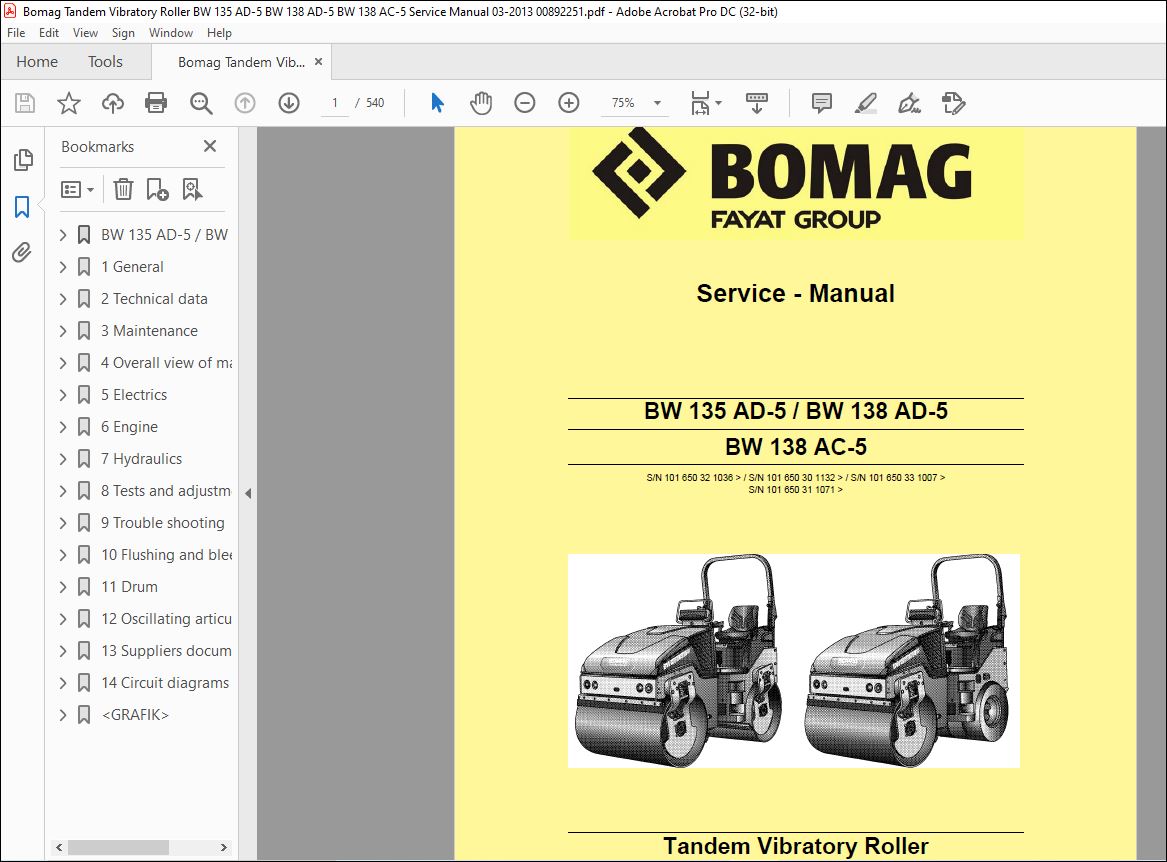Add a comment sticky note

822,103
